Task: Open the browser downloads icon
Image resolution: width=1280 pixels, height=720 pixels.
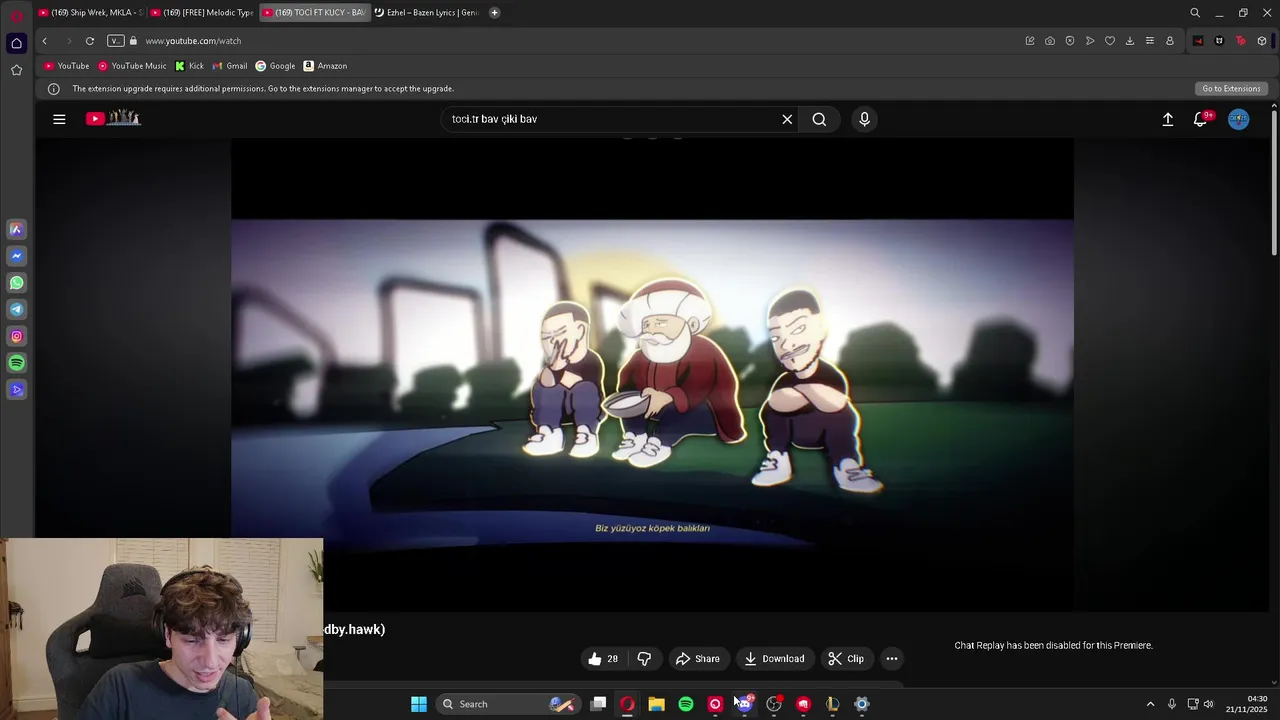Action: (x=1130, y=41)
